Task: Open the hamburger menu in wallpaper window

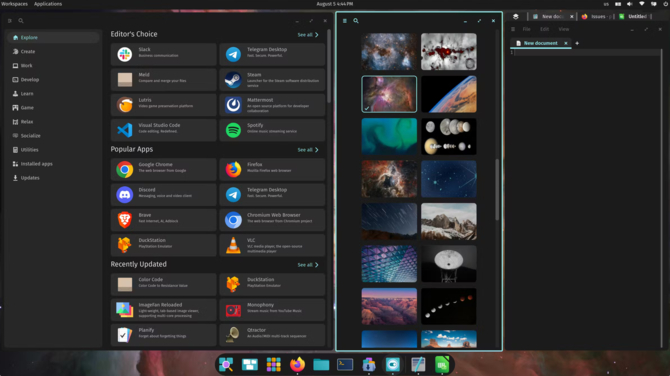Action: [x=345, y=21]
